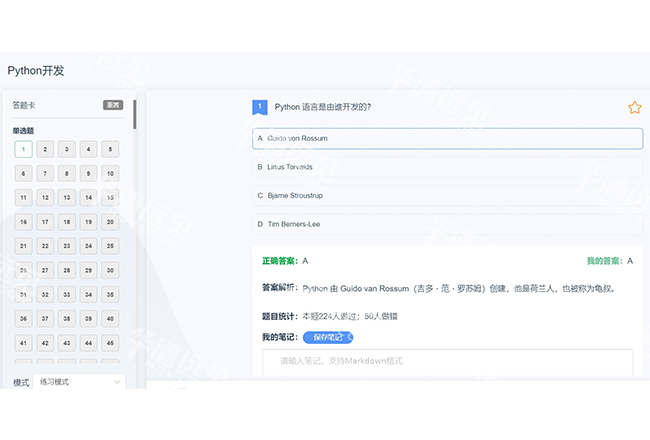Image resolution: width=650 pixels, height=440 pixels.
Task: Open question 10 from the answer card
Action: pyautogui.click(x=110, y=173)
